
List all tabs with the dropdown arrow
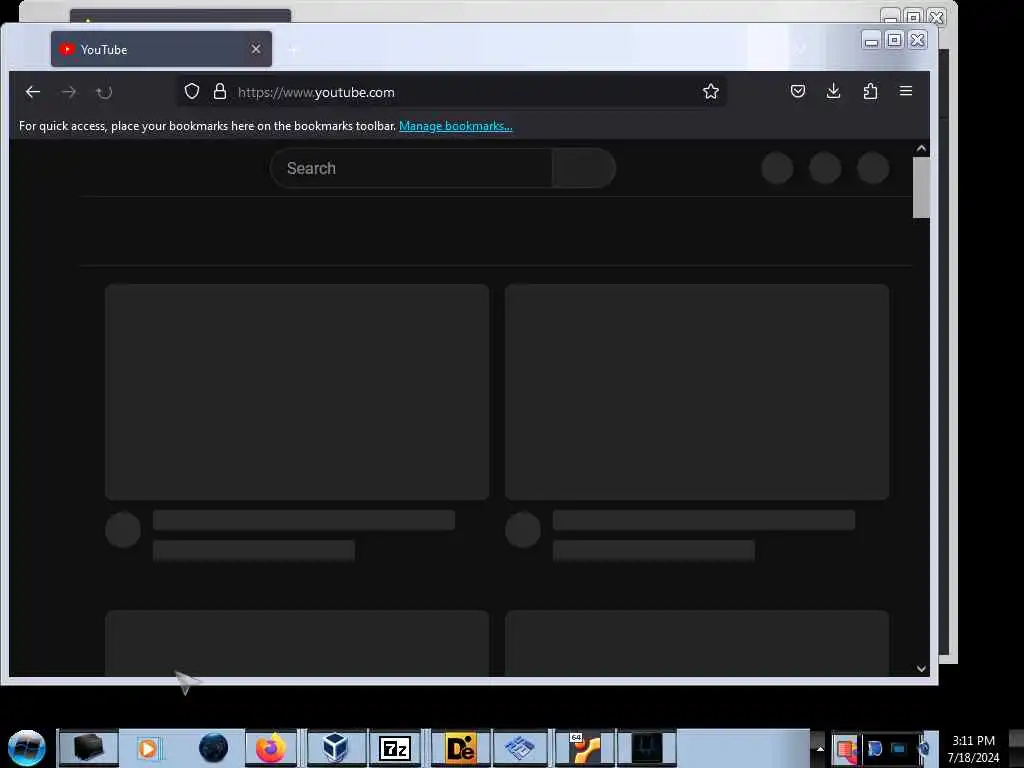coord(801,49)
